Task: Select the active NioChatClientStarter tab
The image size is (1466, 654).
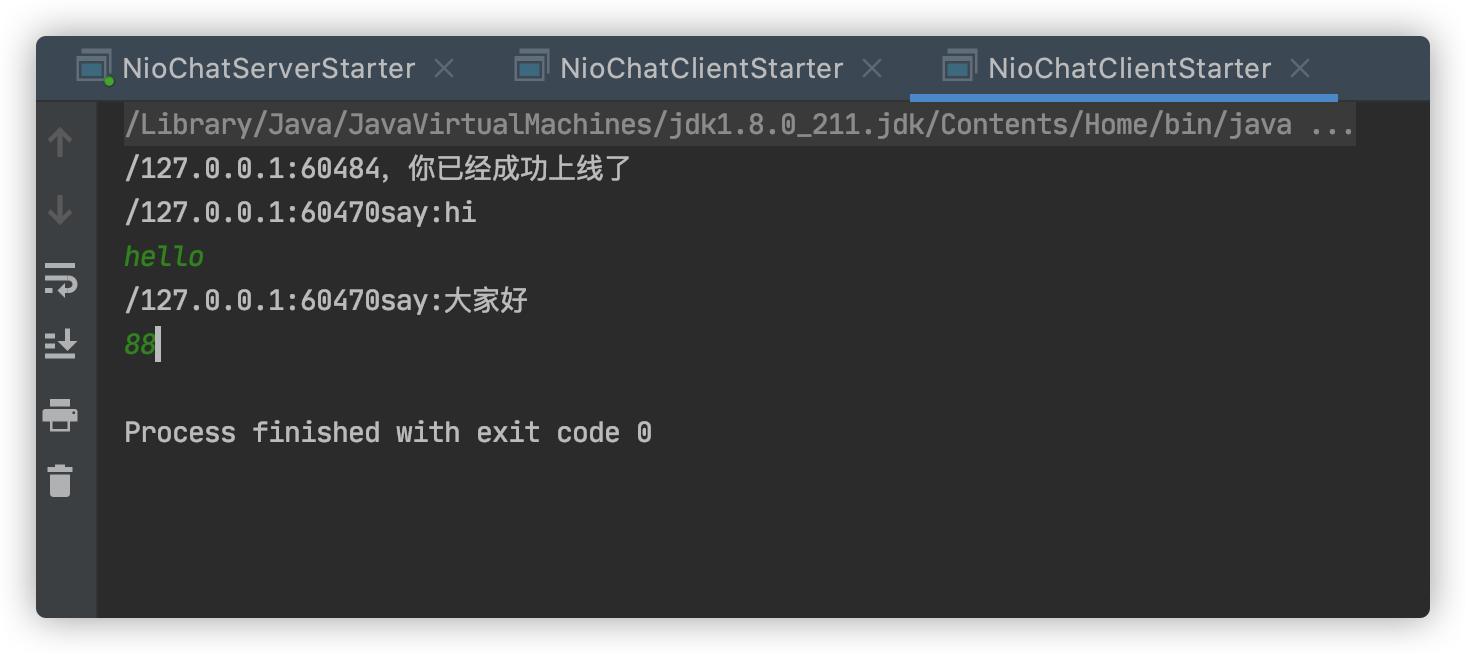Action: click(x=1129, y=68)
